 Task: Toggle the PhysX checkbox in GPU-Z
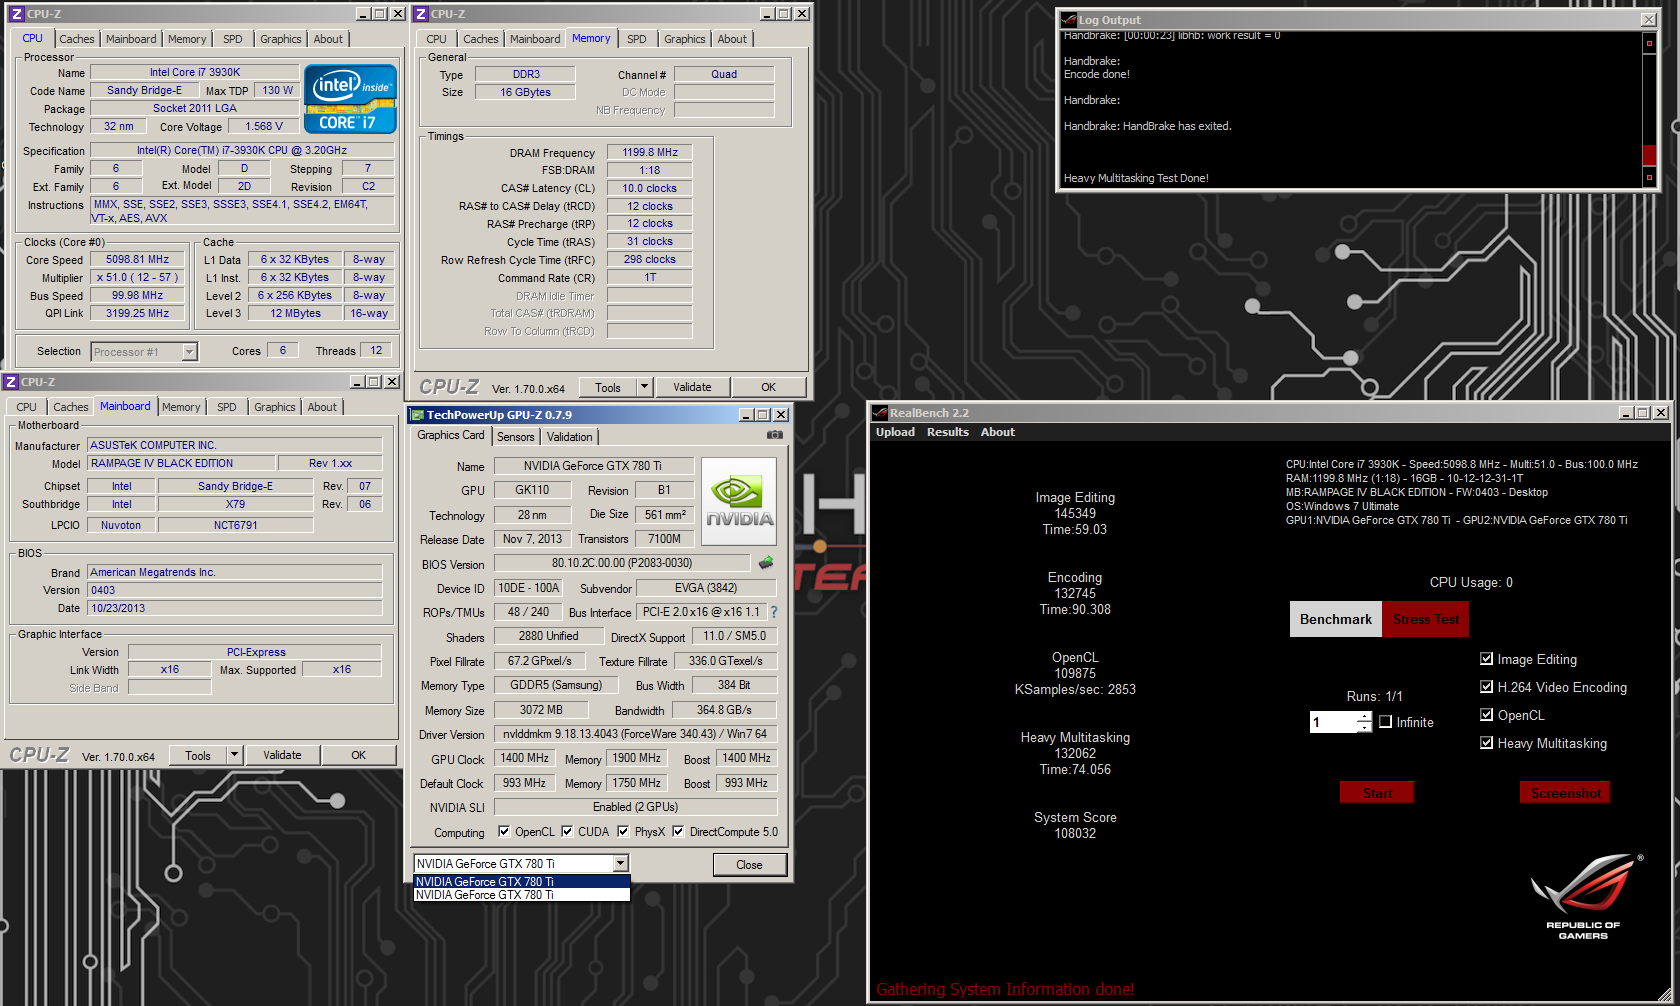[x=623, y=832]
